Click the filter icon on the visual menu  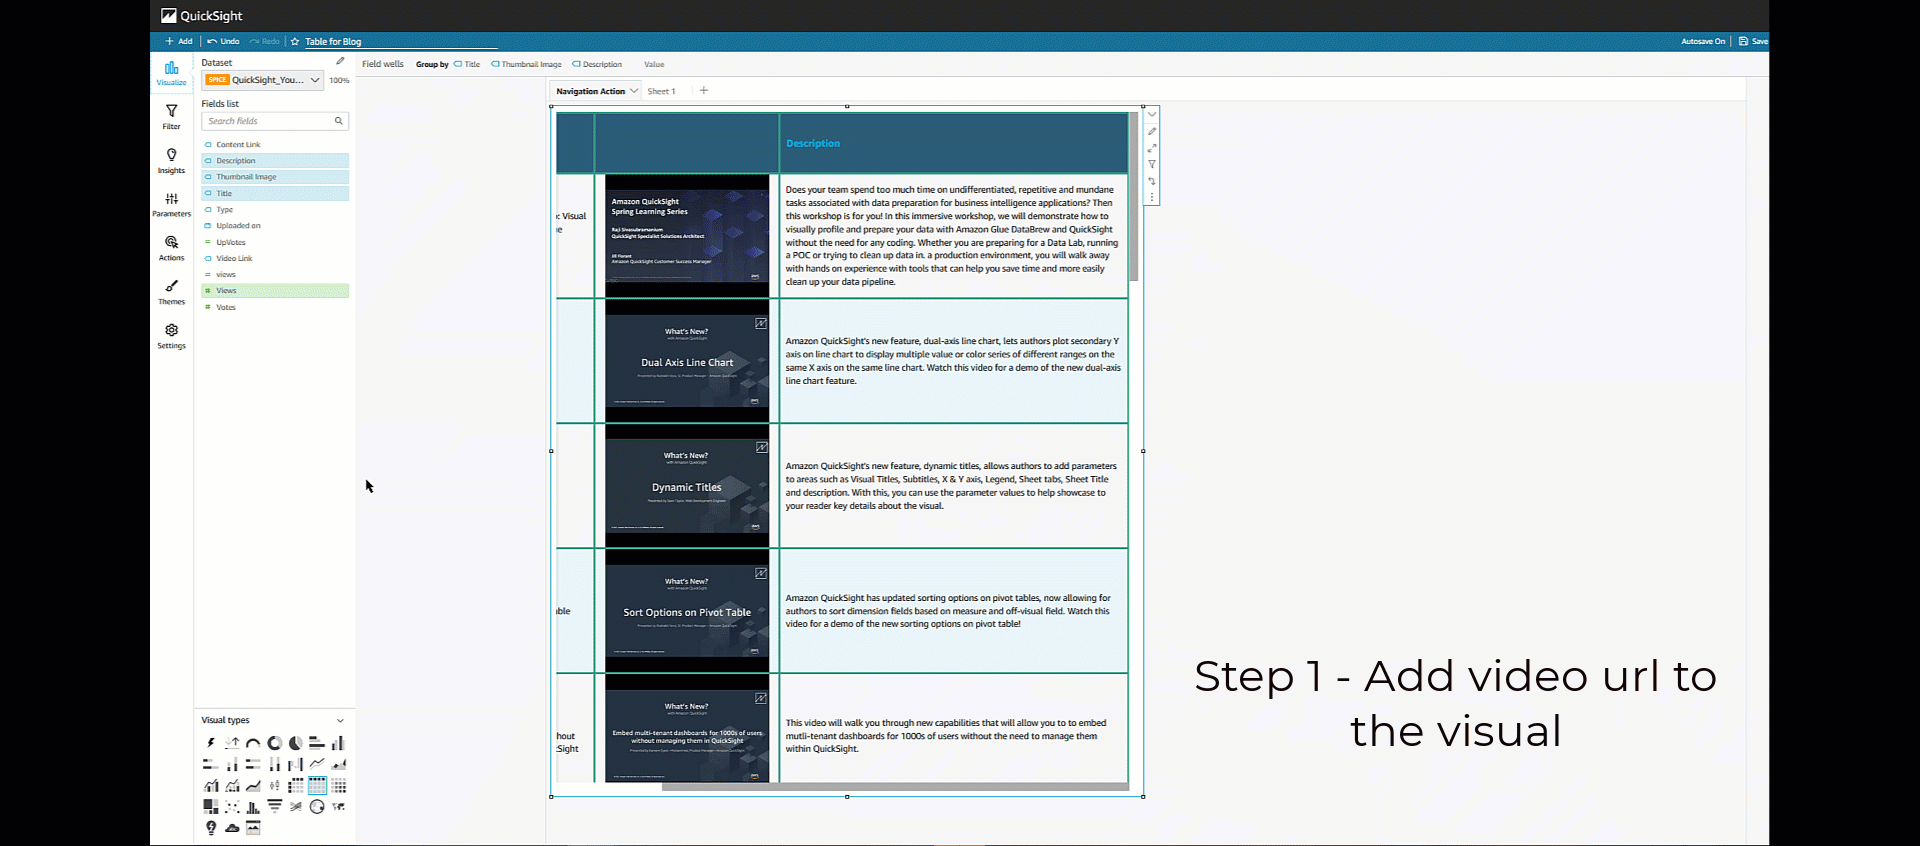tap(1152, 164)
